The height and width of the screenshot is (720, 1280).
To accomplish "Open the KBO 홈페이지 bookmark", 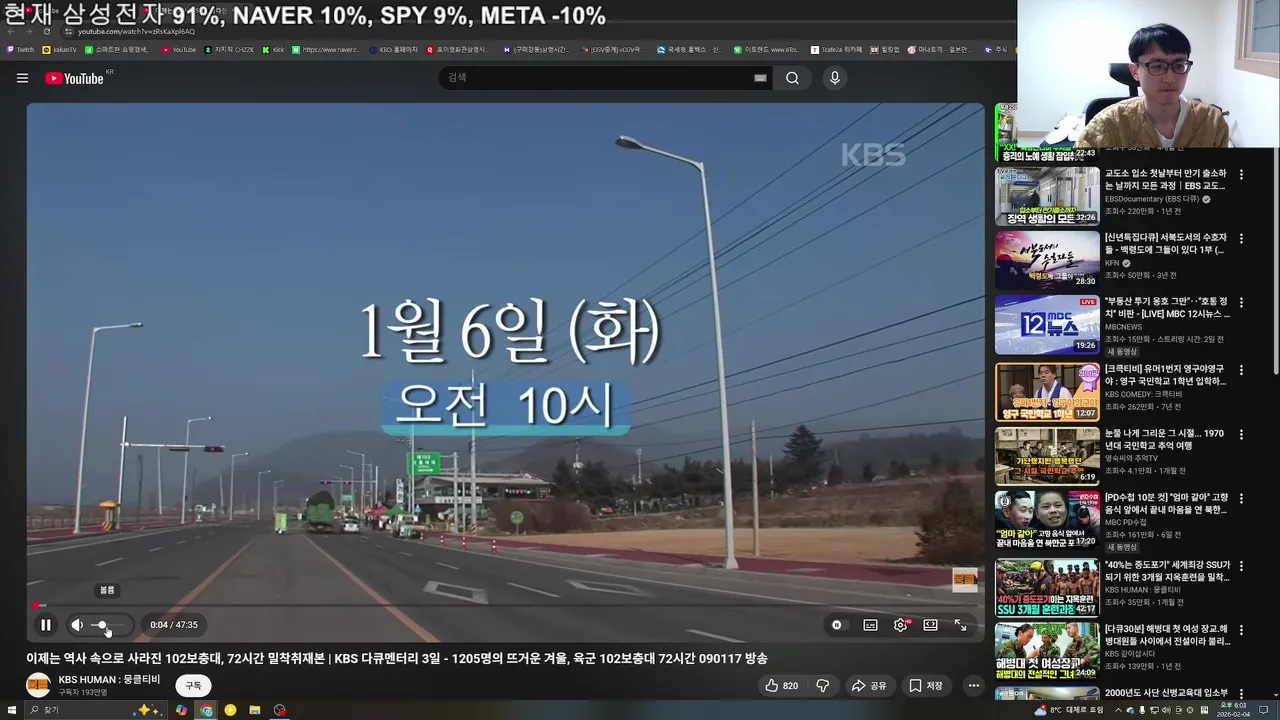I will [x=394, y=49].
